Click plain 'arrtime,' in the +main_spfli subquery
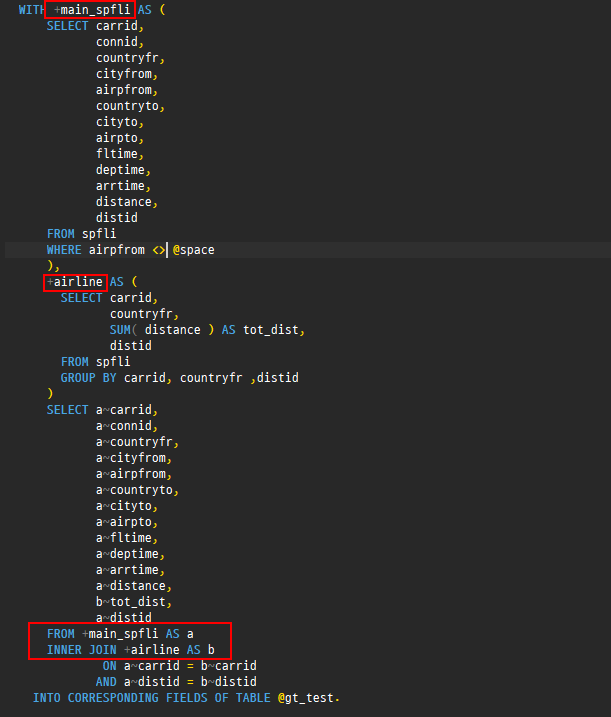Screen dimensions: 611x717 pos(123,186)
